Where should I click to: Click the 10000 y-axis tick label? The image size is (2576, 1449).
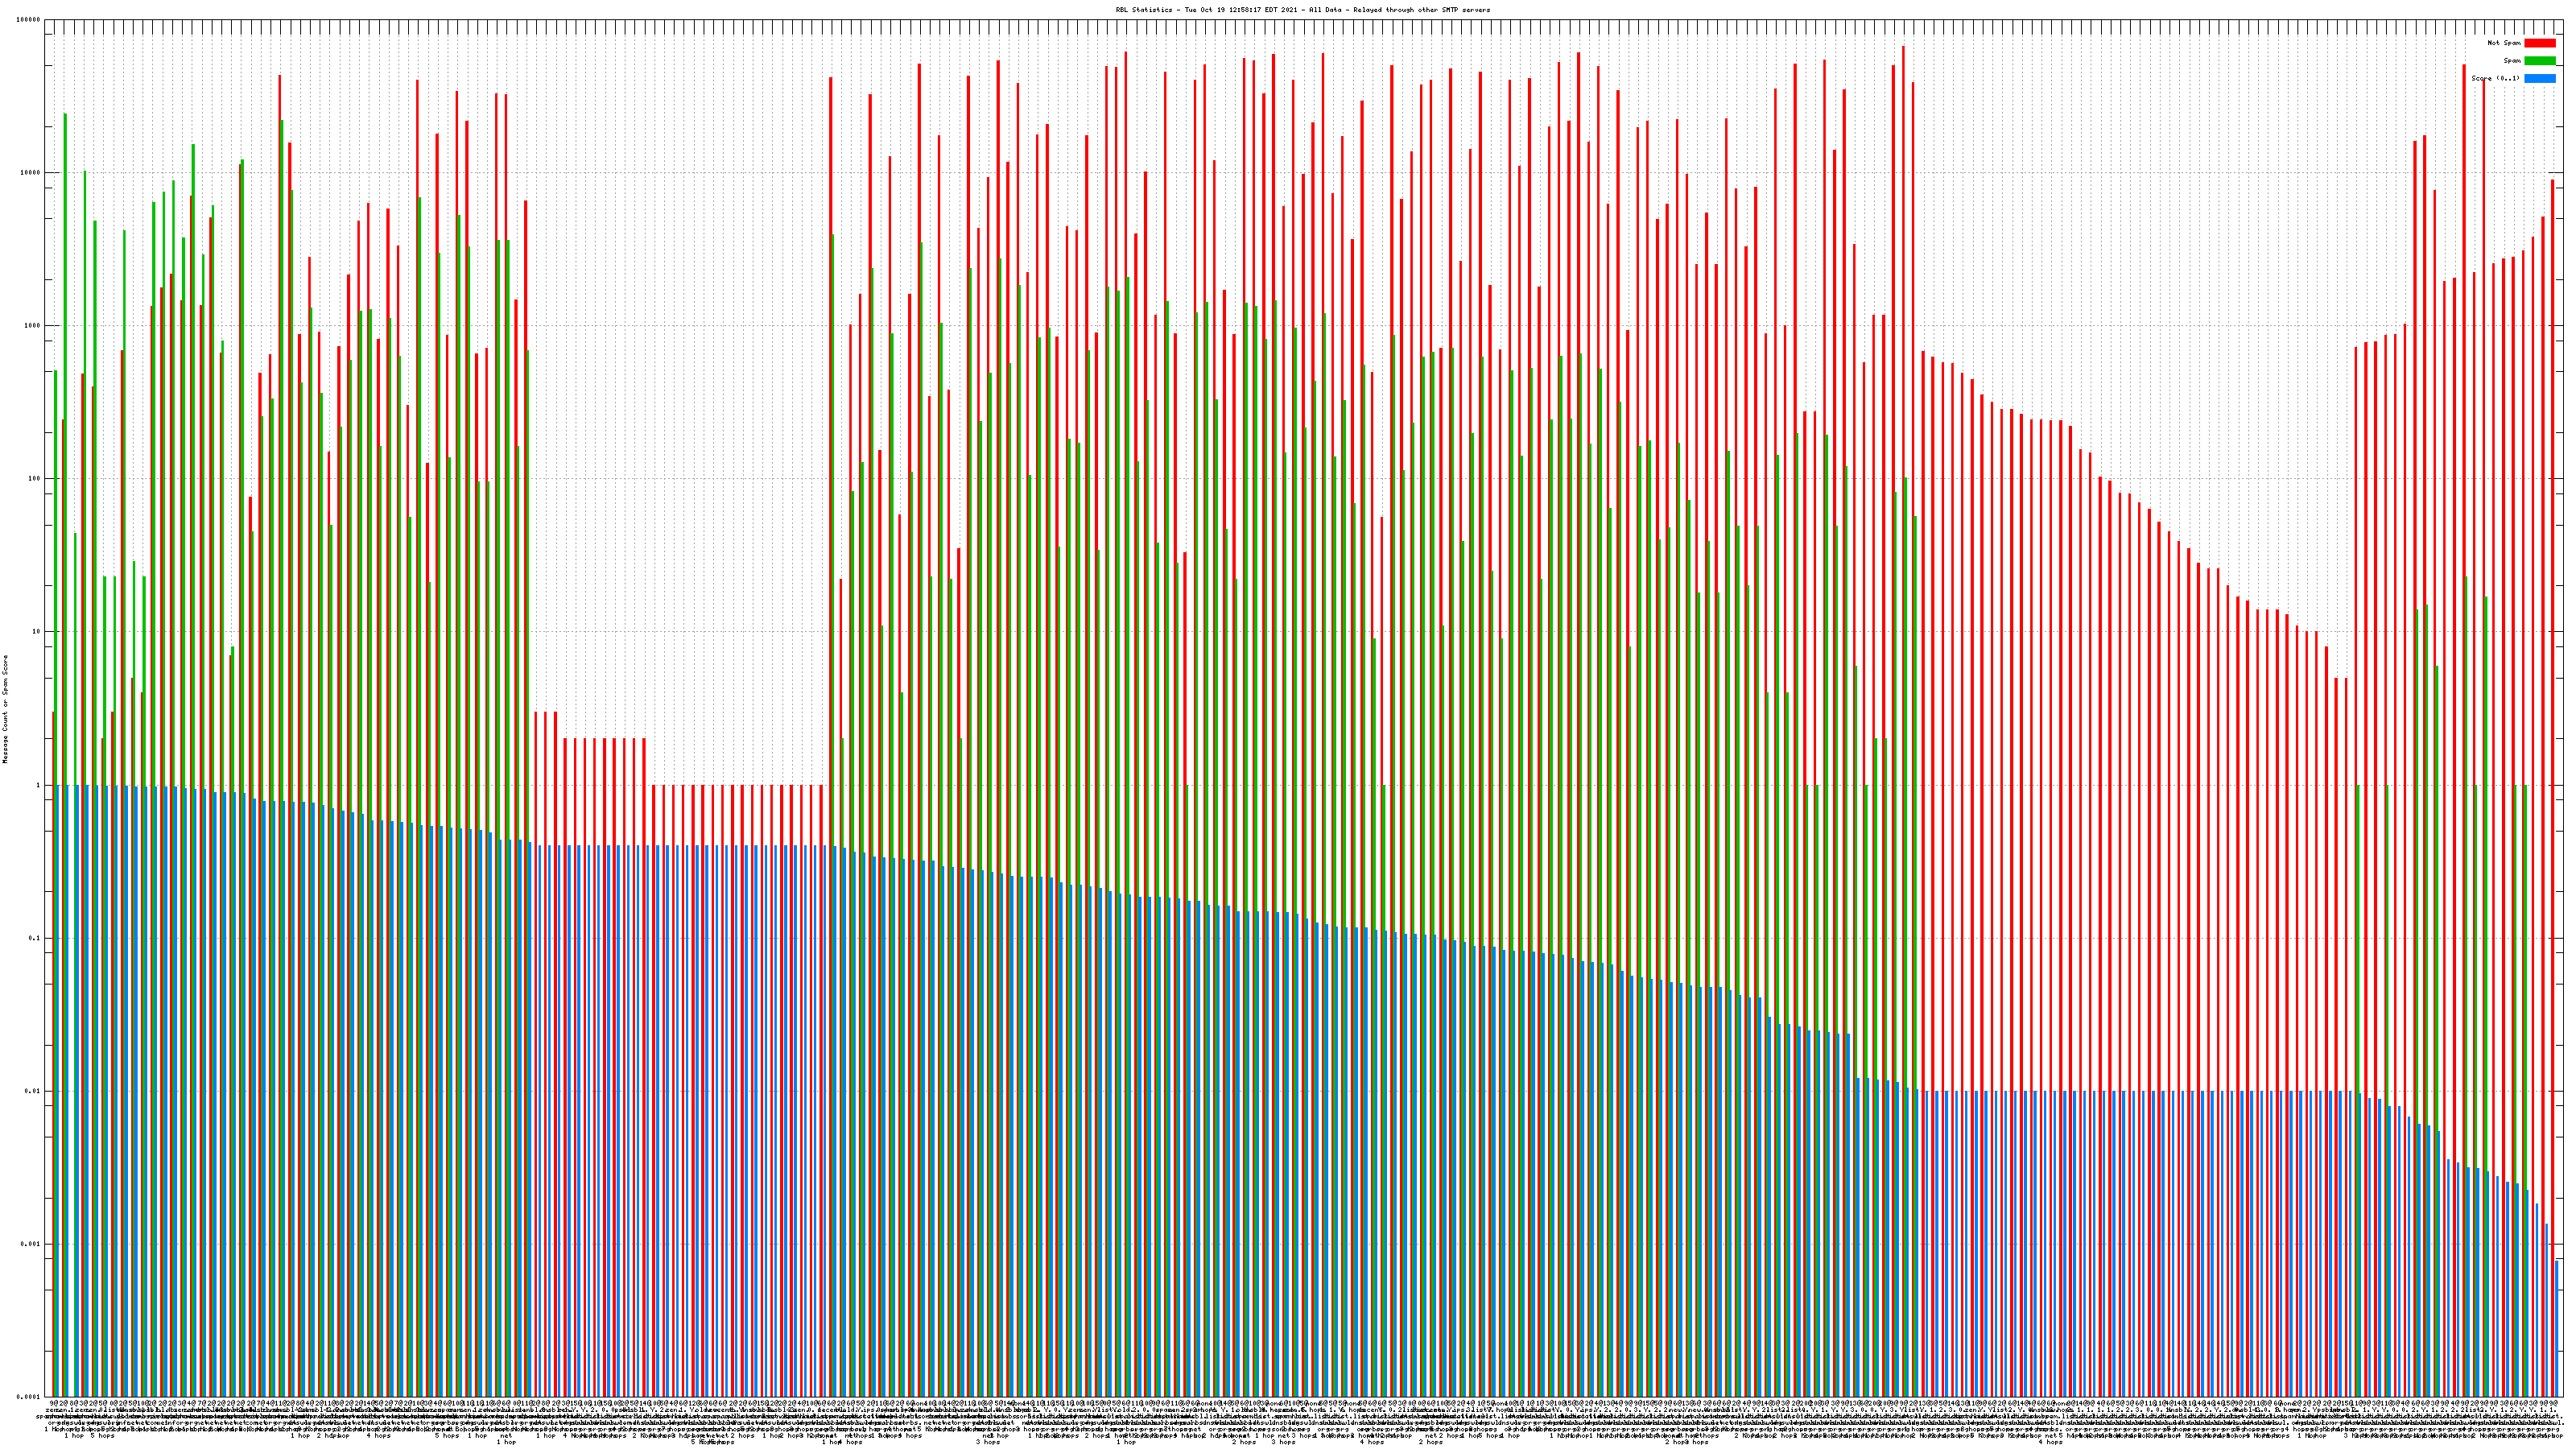(x=31, y=173)
